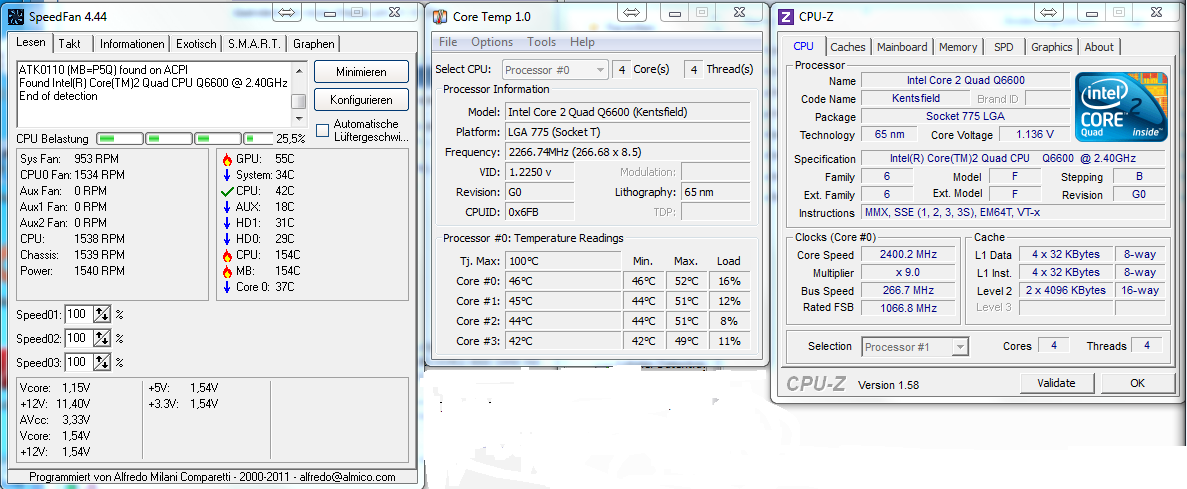Open Core Temp File menu
The height and width of the screenshot is (489, 1187).
[x=447, y=42]
